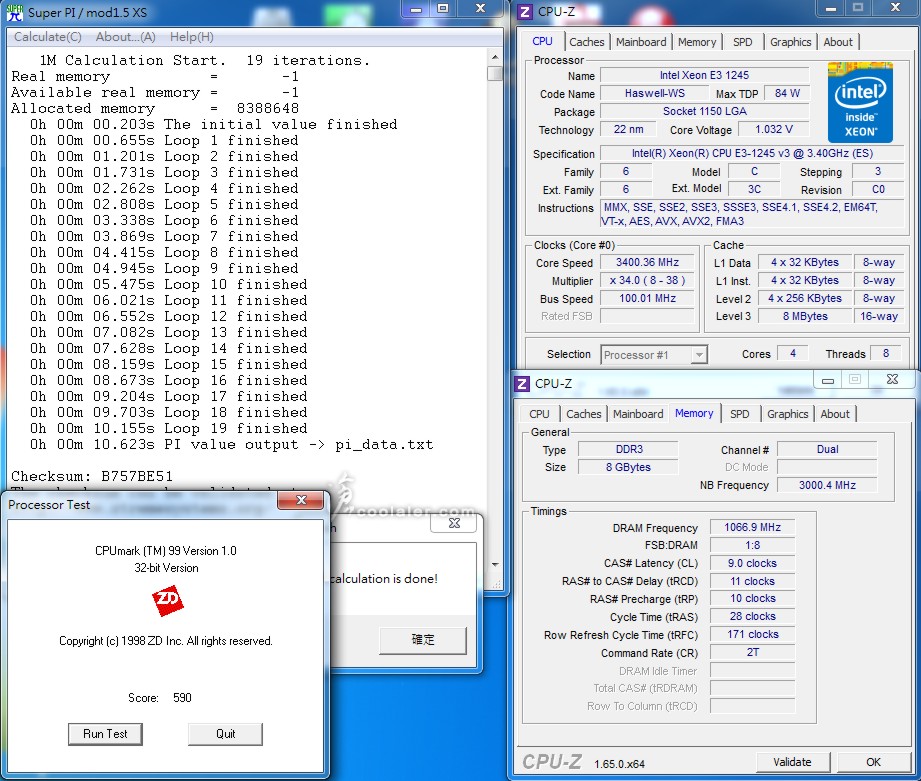The height and width of the screenshot is (781, 921).
Task: Close the calculation done dialog
Action: click(x=454, y=523)
